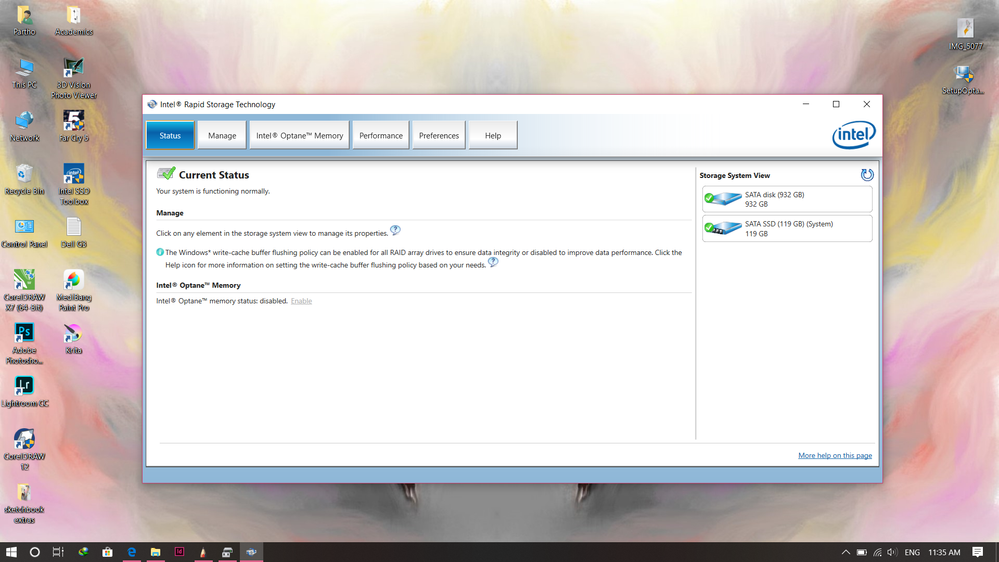
Task: Click the help icon beside manage properties text
Action: point(395,231)
